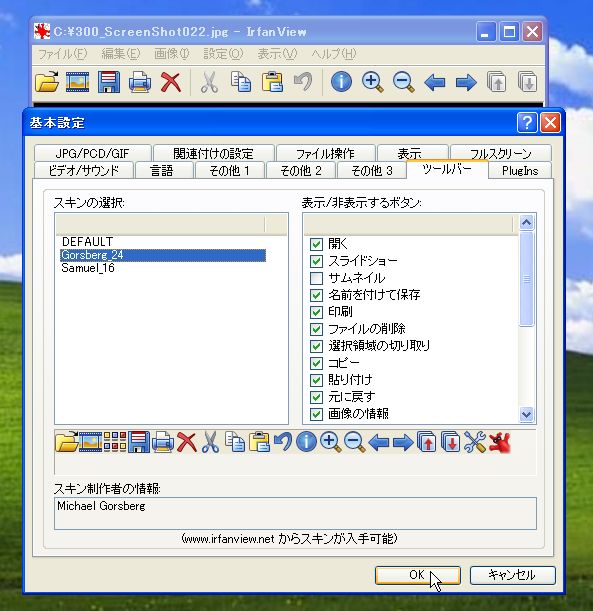
Task: Click the printer icon in main toolbar
Action: click(139, 82)
